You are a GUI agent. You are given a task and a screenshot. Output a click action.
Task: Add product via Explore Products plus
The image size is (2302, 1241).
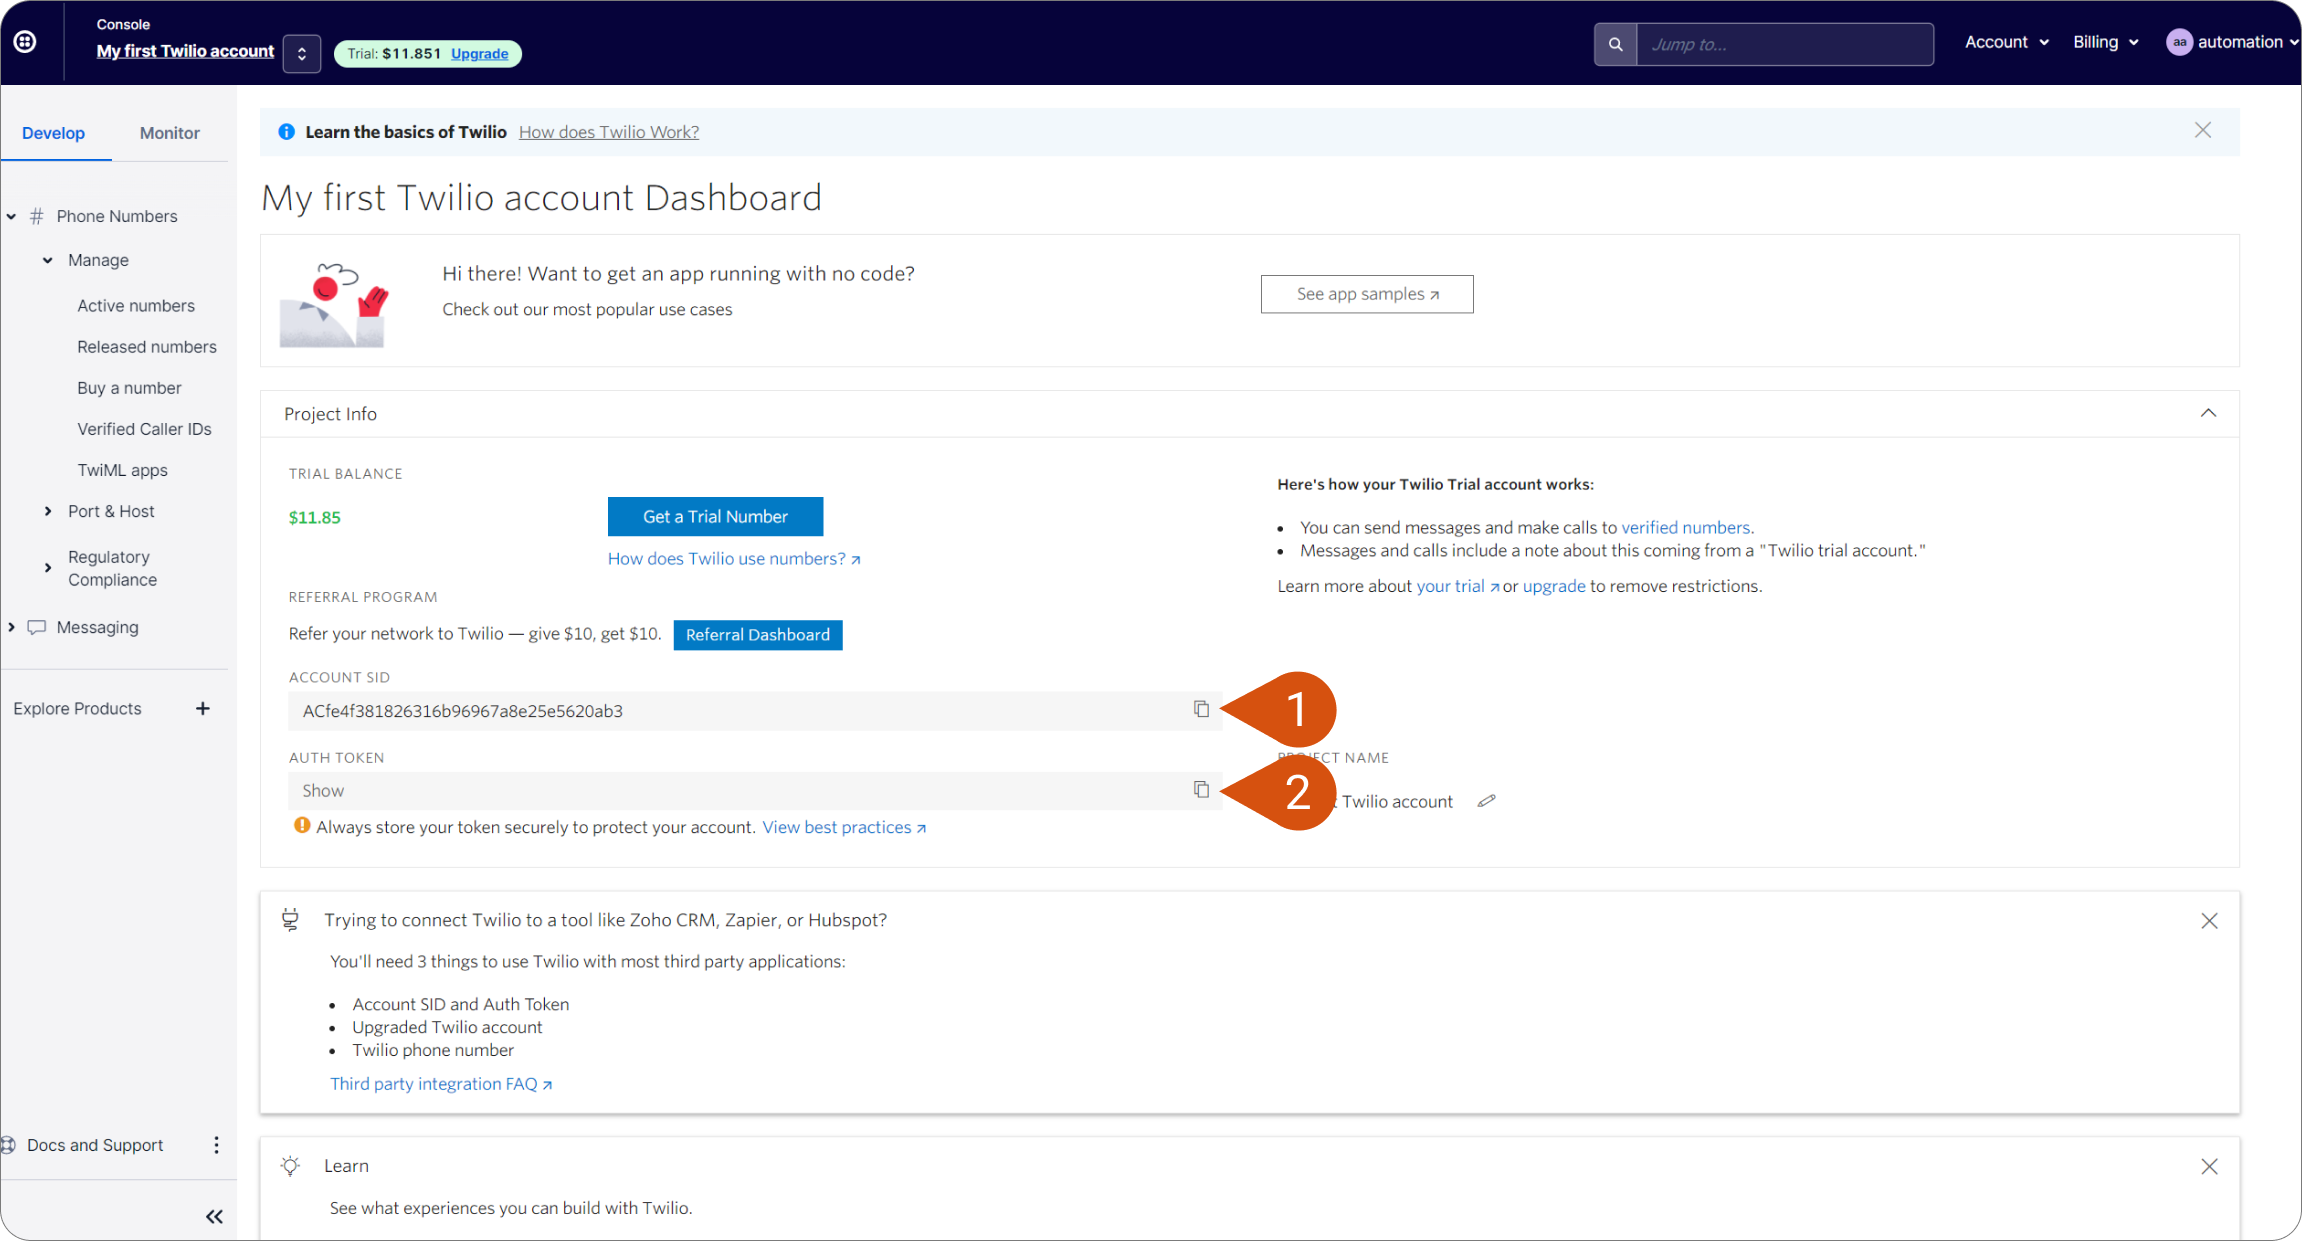tap(203, 708)
